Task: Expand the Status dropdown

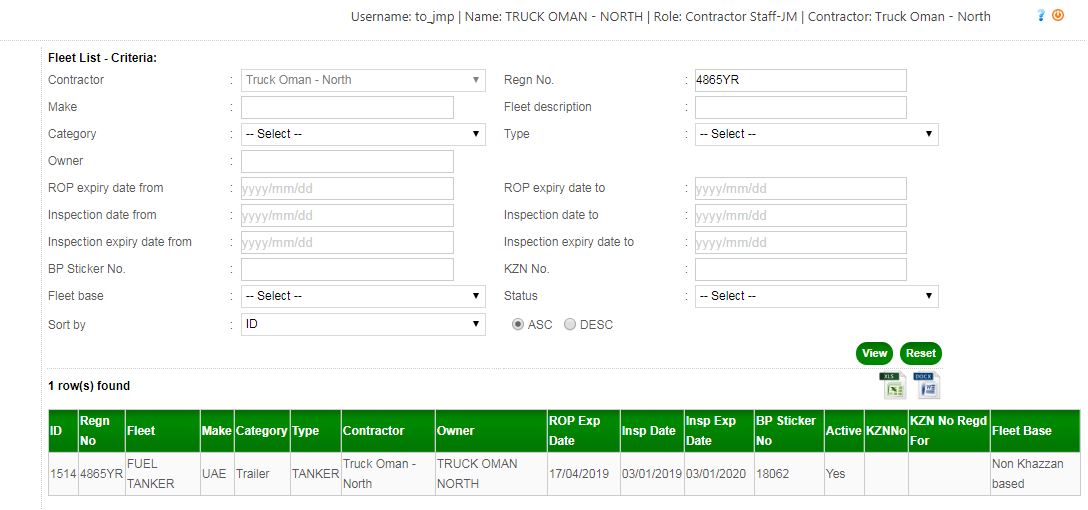Action: (x=816, y=296)
